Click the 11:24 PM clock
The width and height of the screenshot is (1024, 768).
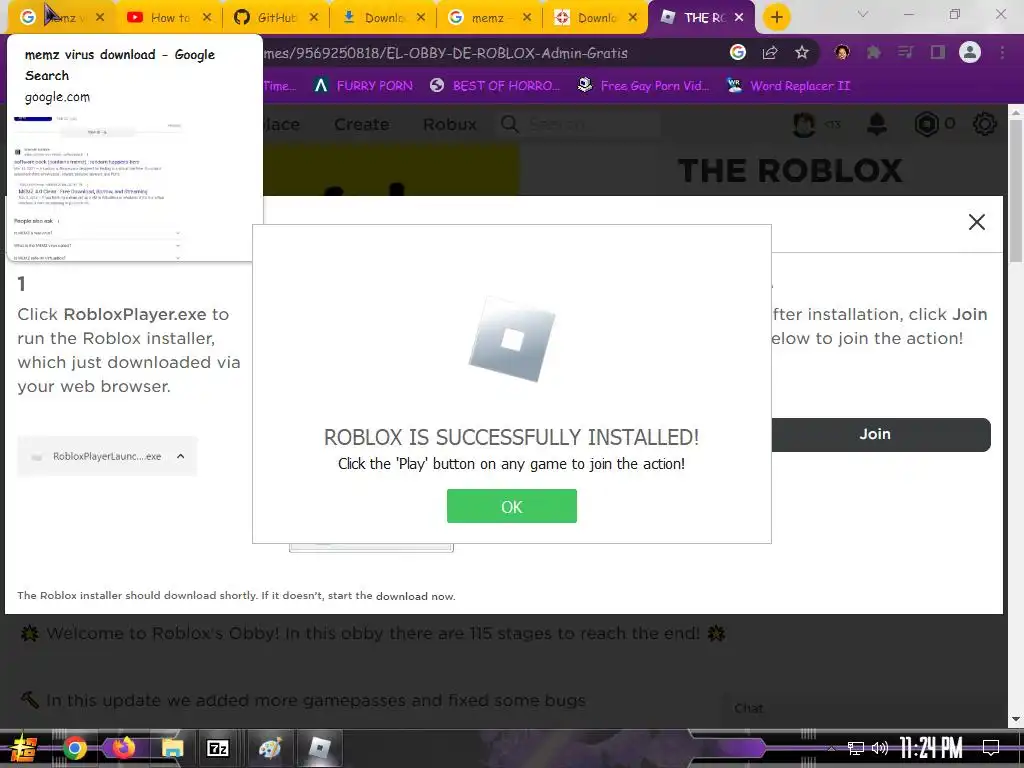(x=931, y=748)
